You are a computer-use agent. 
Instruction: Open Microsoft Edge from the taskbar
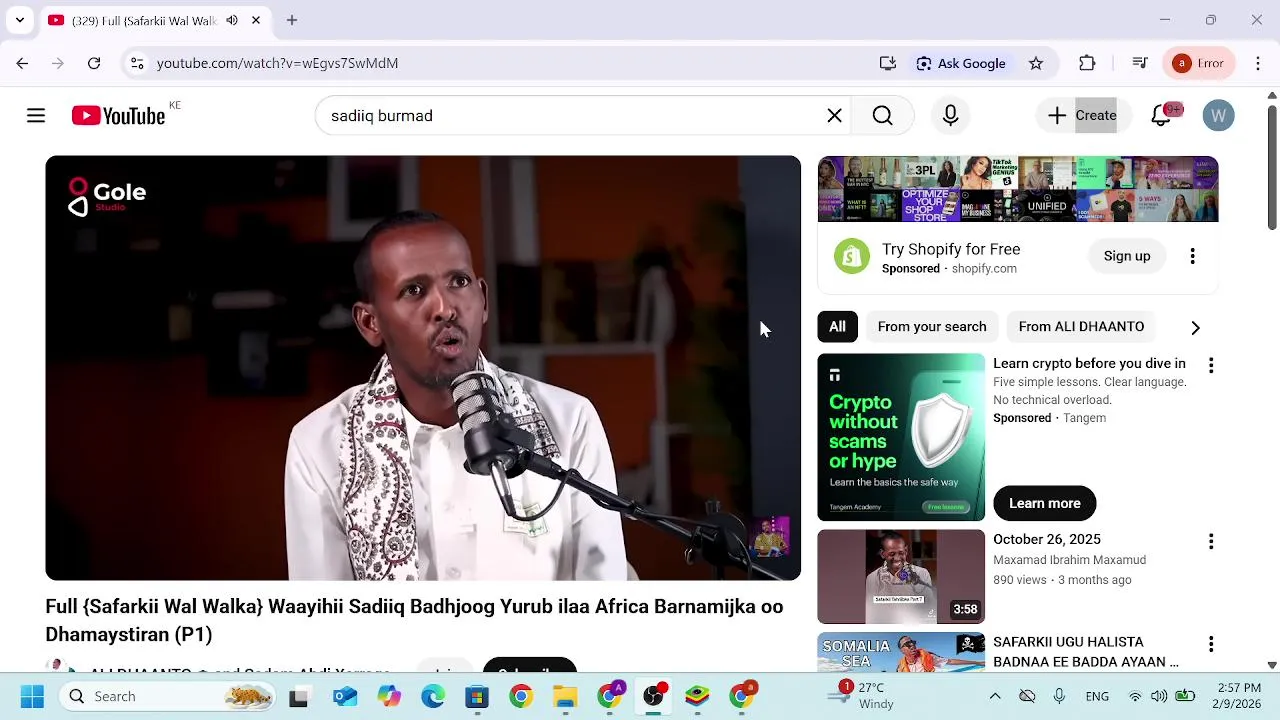click(433, 697)
